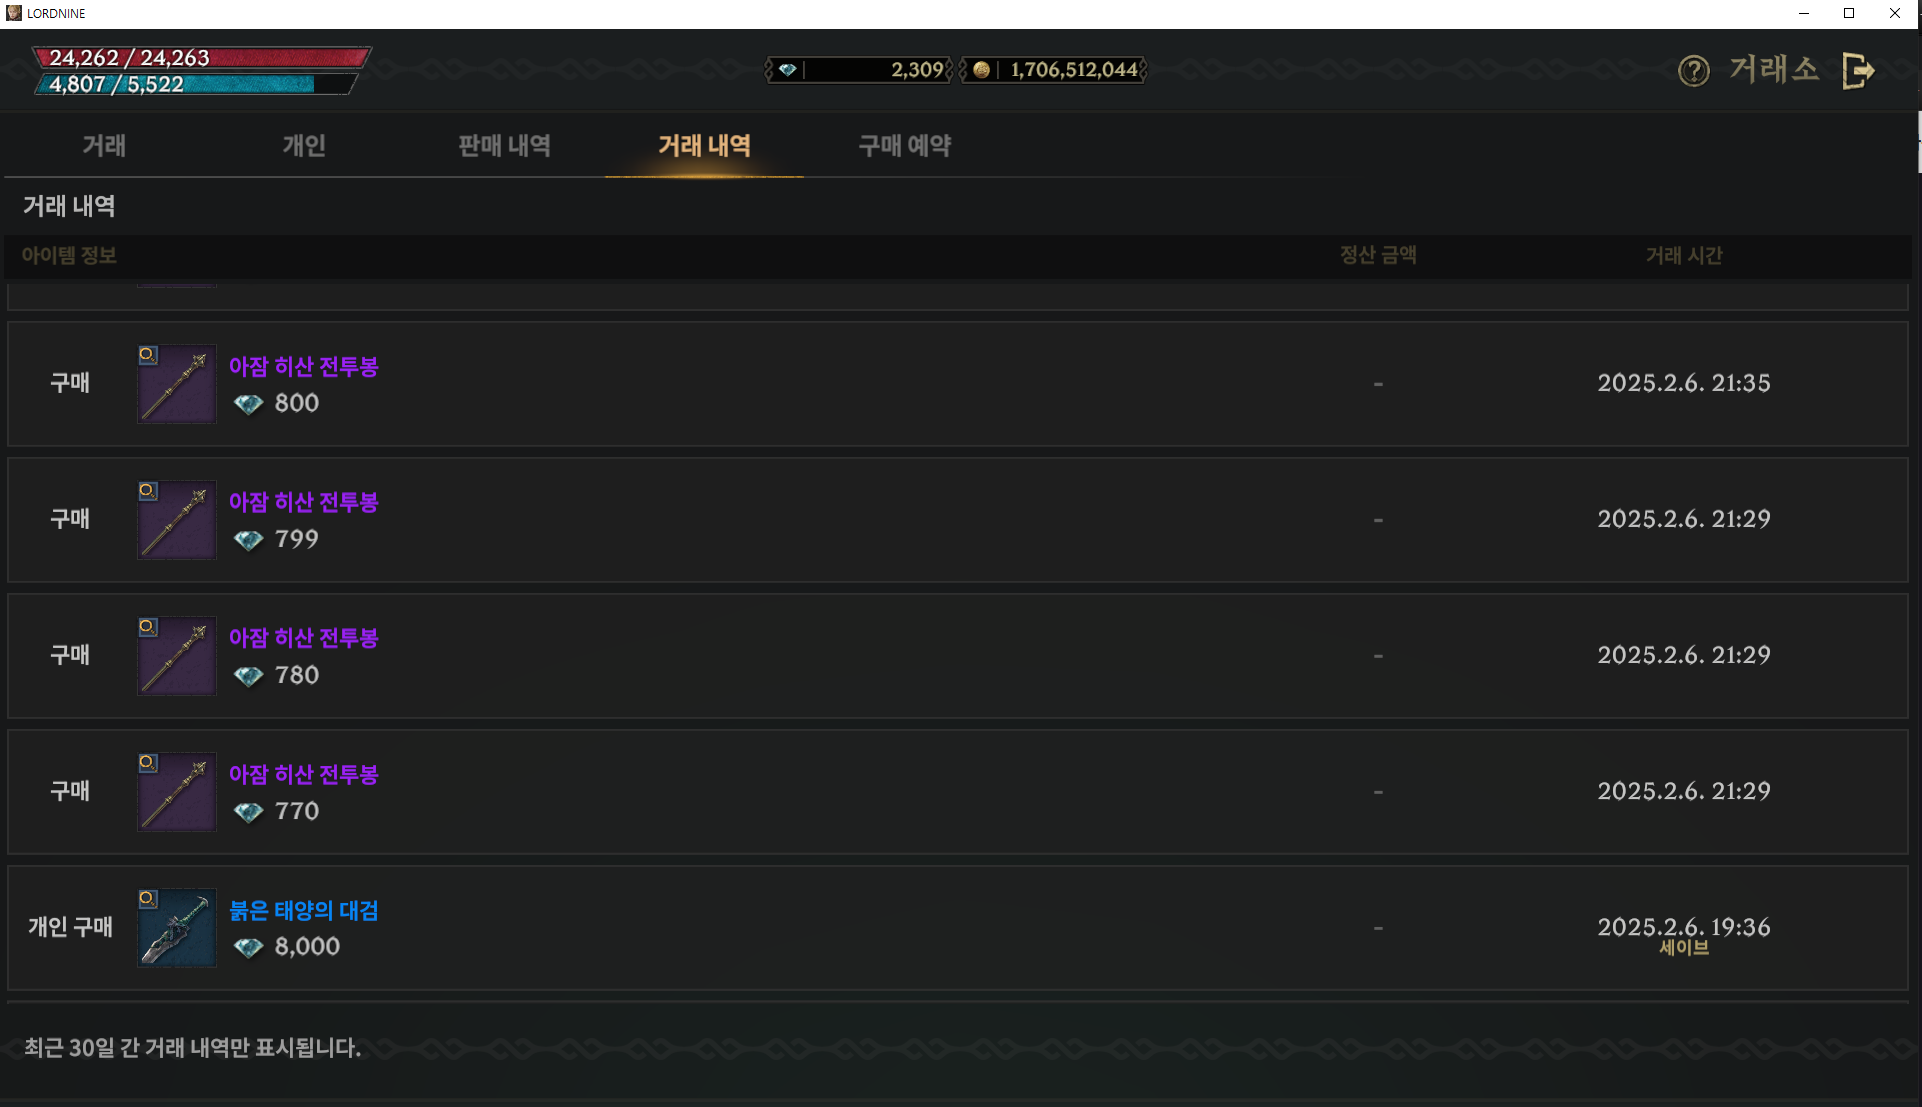This screenshot has height=1107, width=1922.
Task: Click the 거래 내역 section heading
Action: [x=69, y=207]
